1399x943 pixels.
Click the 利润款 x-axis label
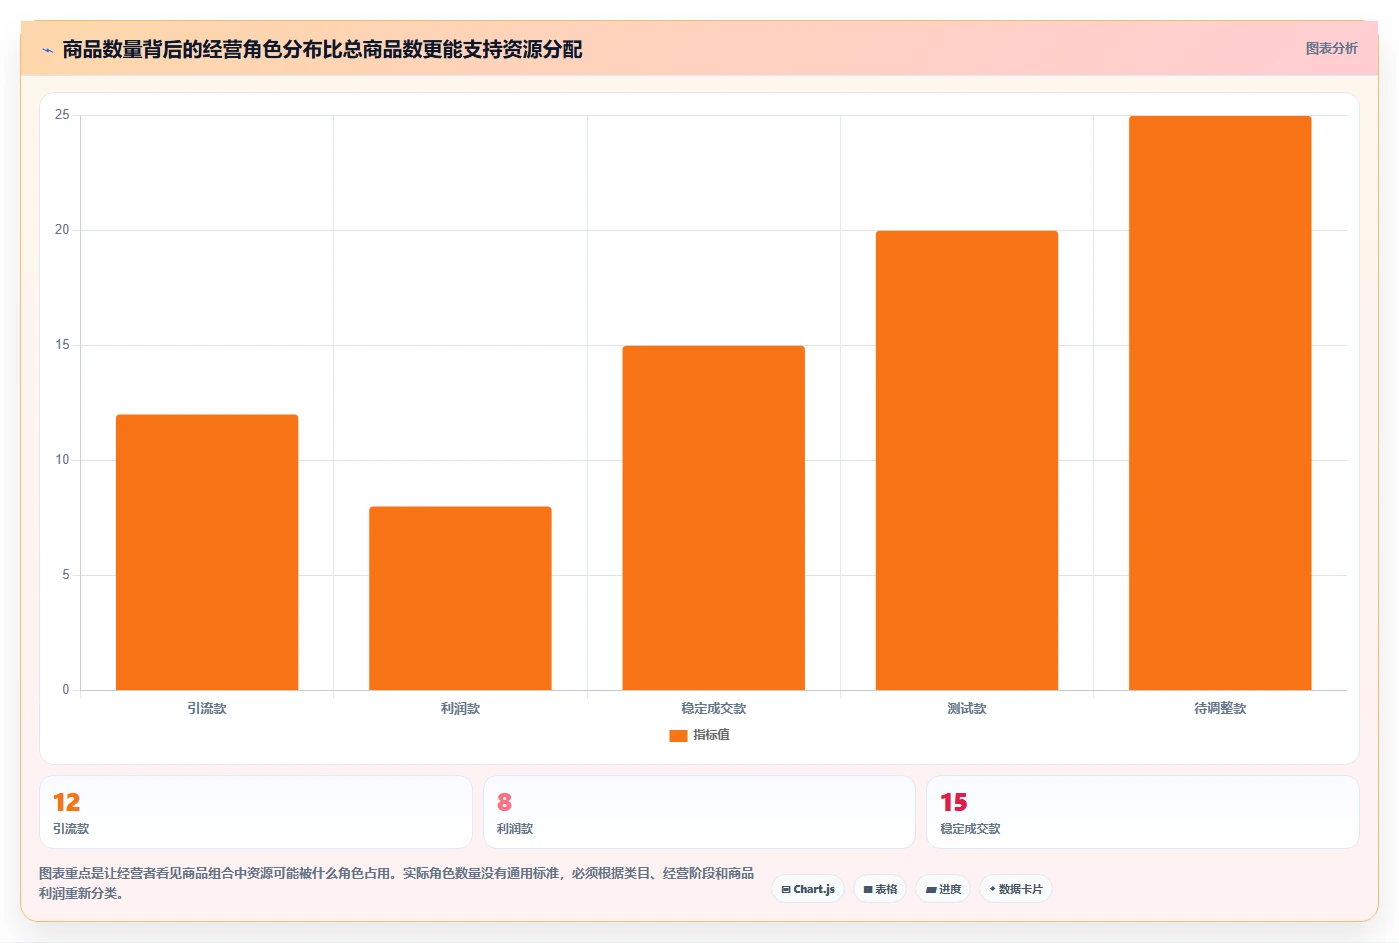coord(460,708)
